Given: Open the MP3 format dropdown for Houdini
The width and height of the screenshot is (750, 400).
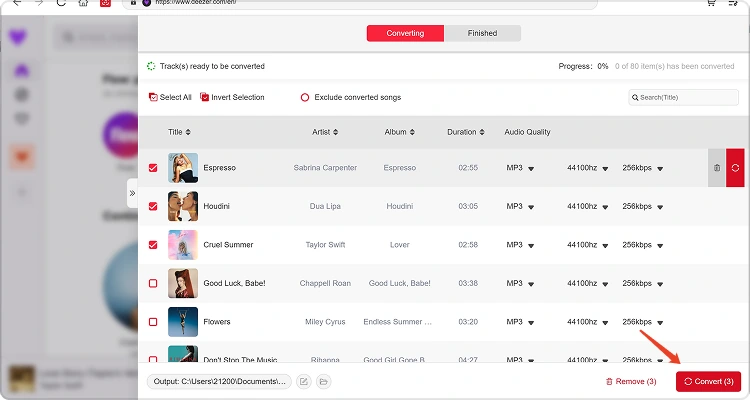Looking at the screenshot, I should 520,206.
